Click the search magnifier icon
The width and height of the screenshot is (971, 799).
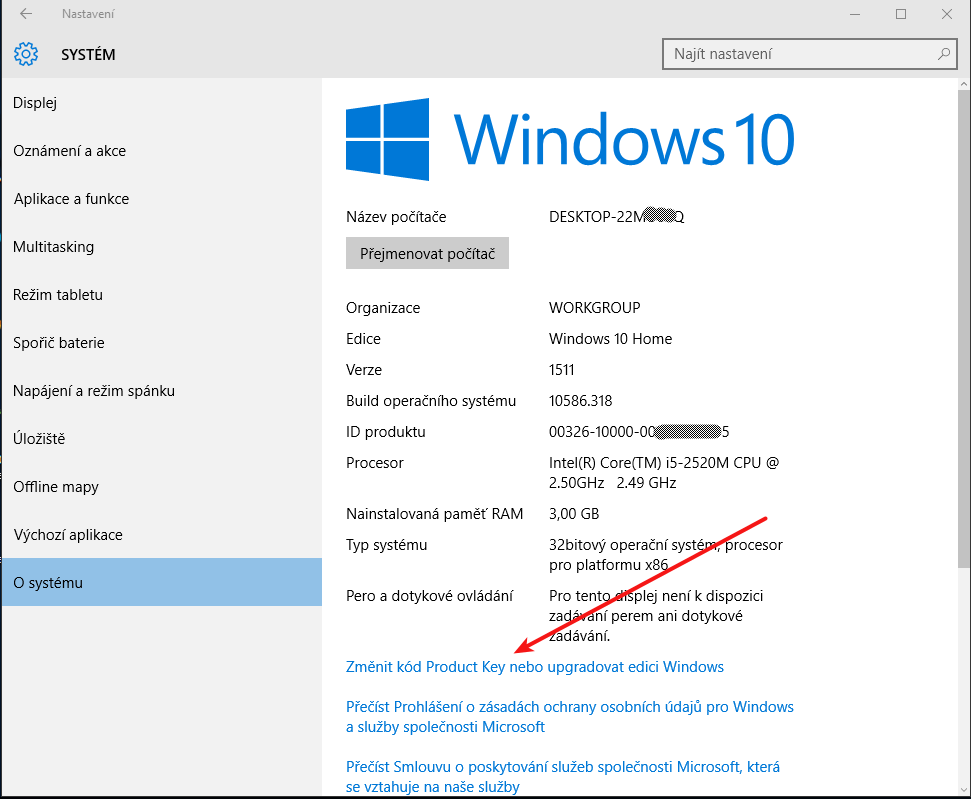point(942,54)
